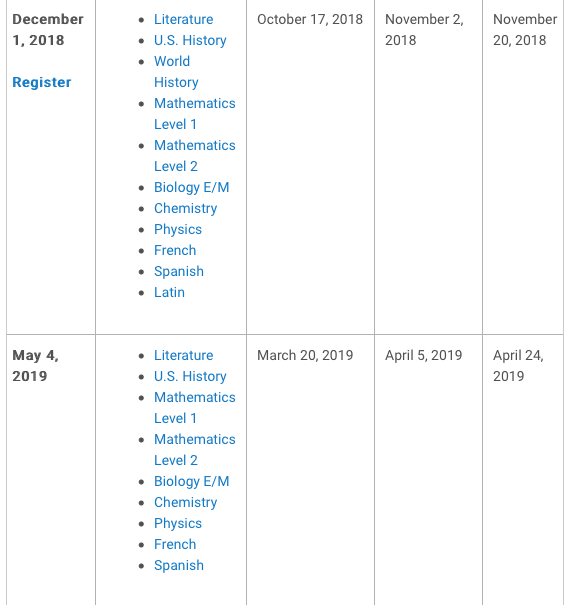Viewport: 568px width, 605px height.
Task: Select Mathematics Level 1 in December row
Action: tap(195, 114)
